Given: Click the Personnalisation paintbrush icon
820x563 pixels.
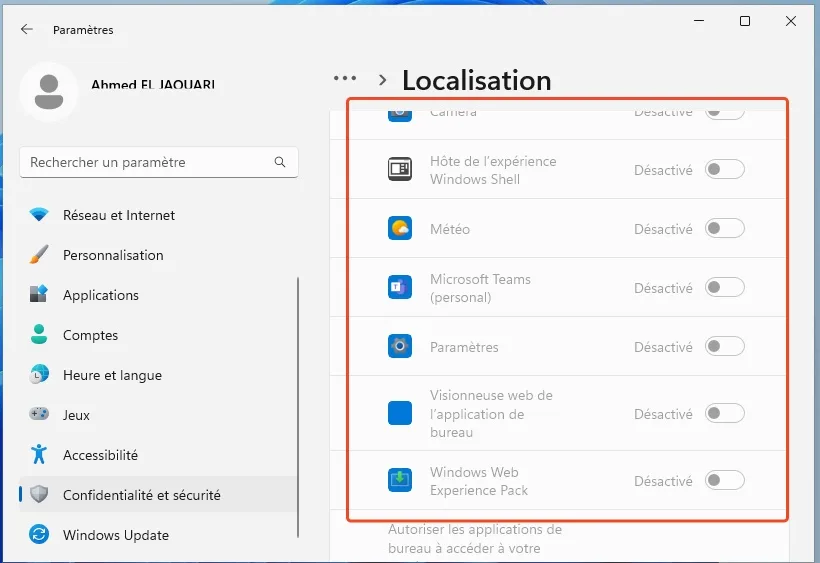Looking at the screenshot, I should (39, 255).
